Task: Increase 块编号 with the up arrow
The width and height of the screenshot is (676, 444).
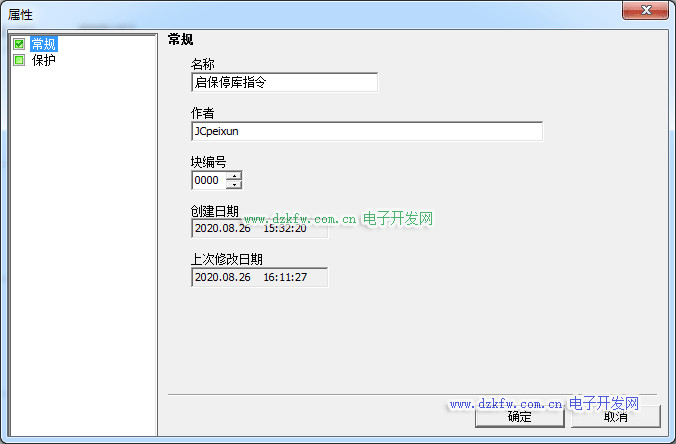Action: pos(234,177)
